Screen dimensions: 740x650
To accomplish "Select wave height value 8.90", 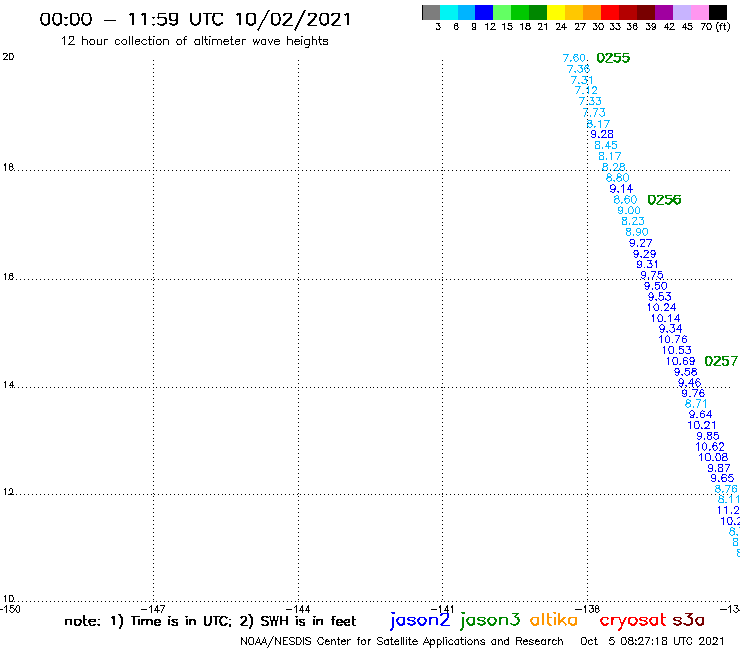I will click(637, 232).
